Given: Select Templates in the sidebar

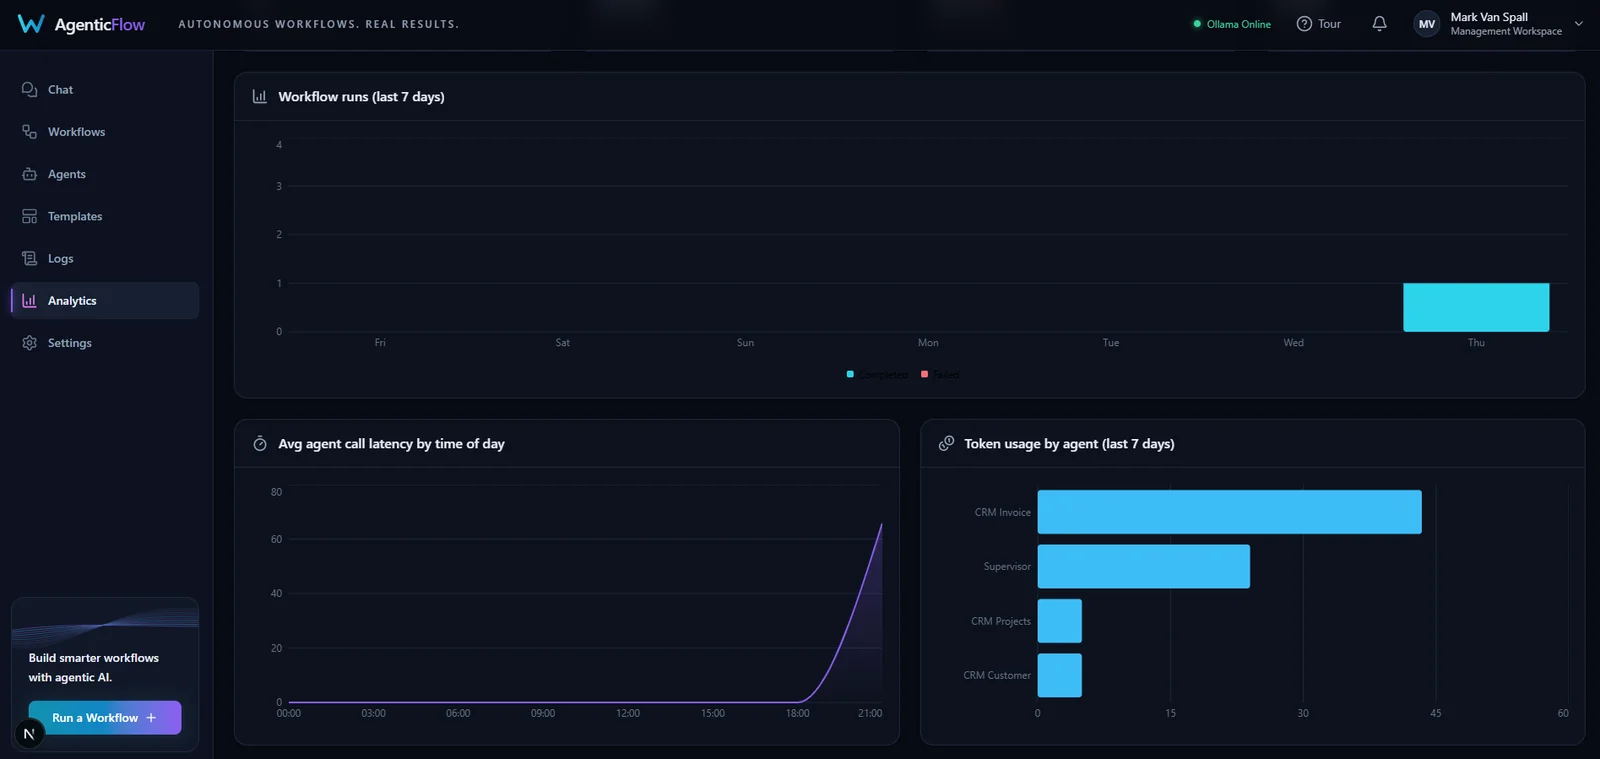Looking at the screenshot, I should (105, 216).
